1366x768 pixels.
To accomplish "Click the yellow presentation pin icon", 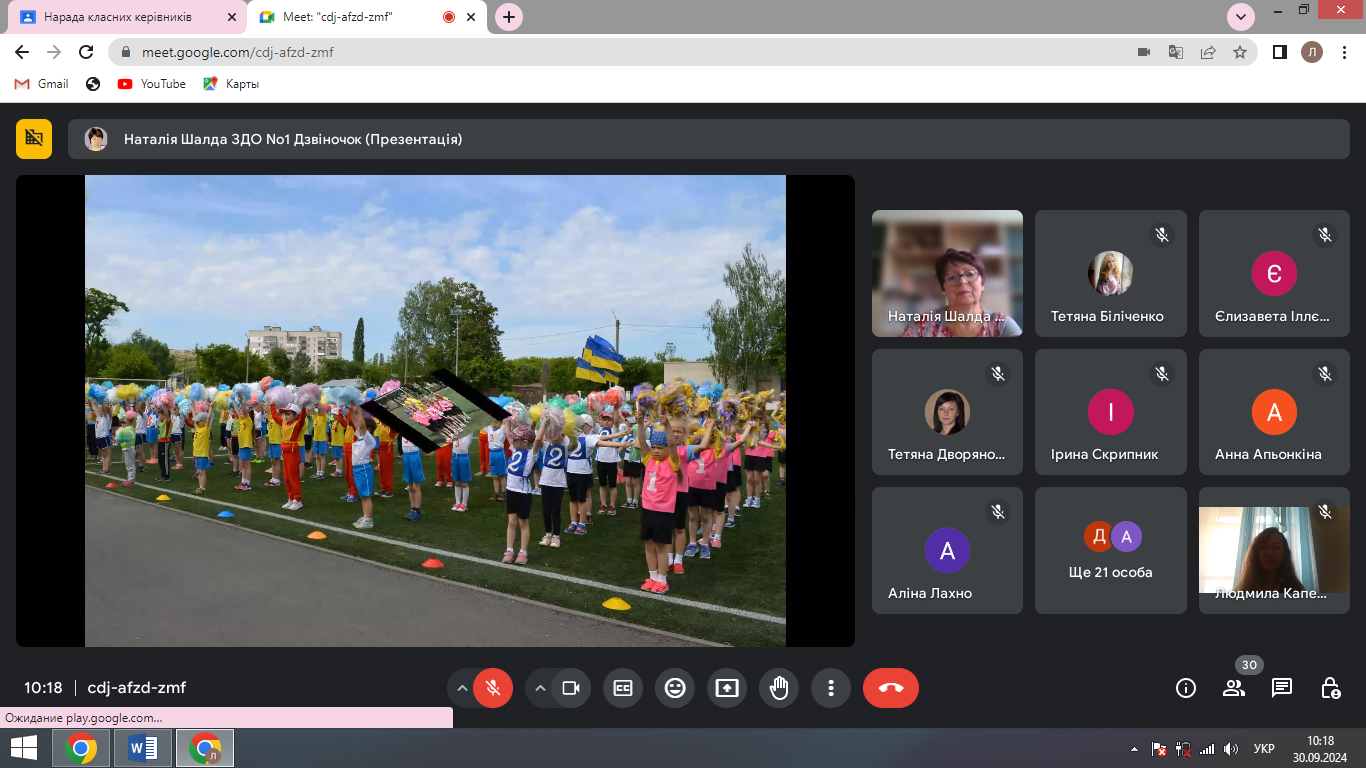I will pyautogui.click(x=34, y=139).
